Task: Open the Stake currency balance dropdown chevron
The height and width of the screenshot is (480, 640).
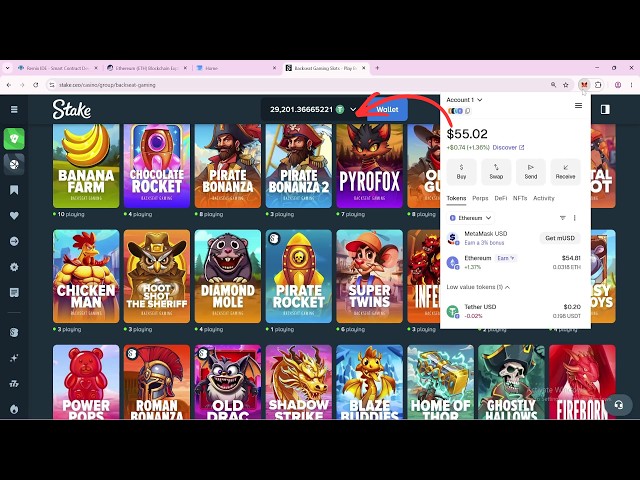Action: pyautogui.click(x=353, y=109)
